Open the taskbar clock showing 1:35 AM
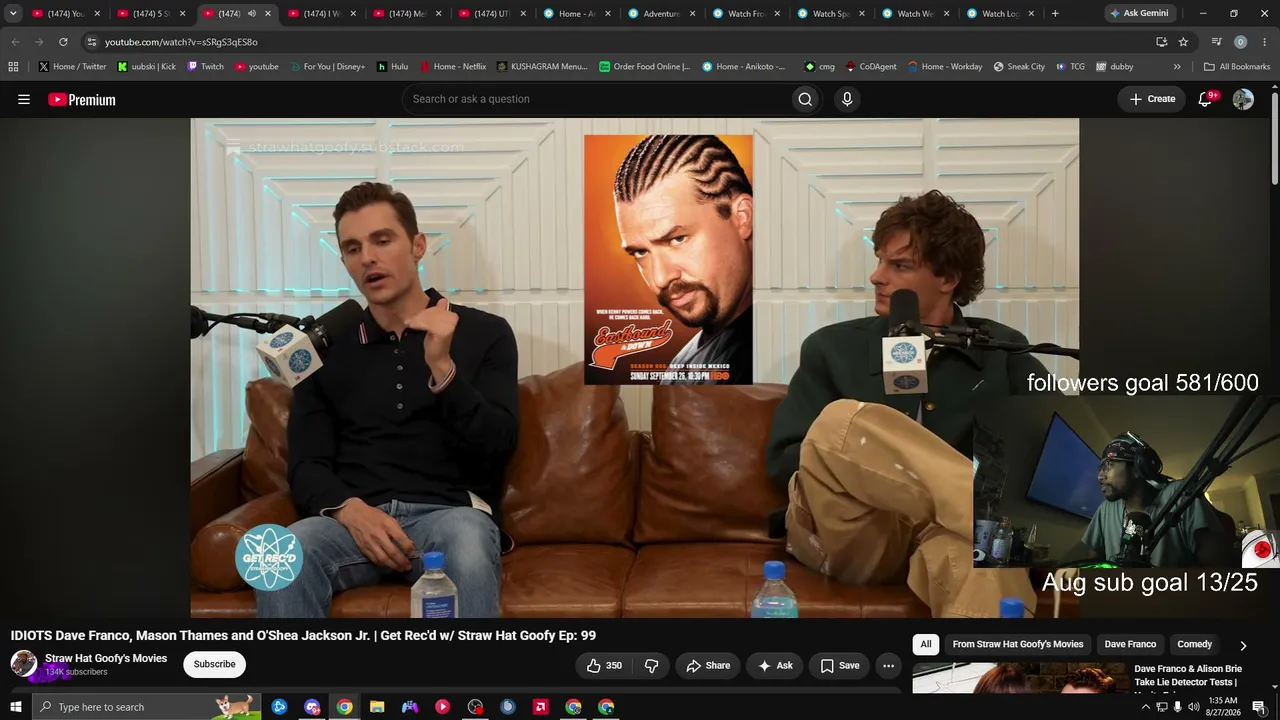Screen dimensions: 1280x720 [x=1224, y=707]
